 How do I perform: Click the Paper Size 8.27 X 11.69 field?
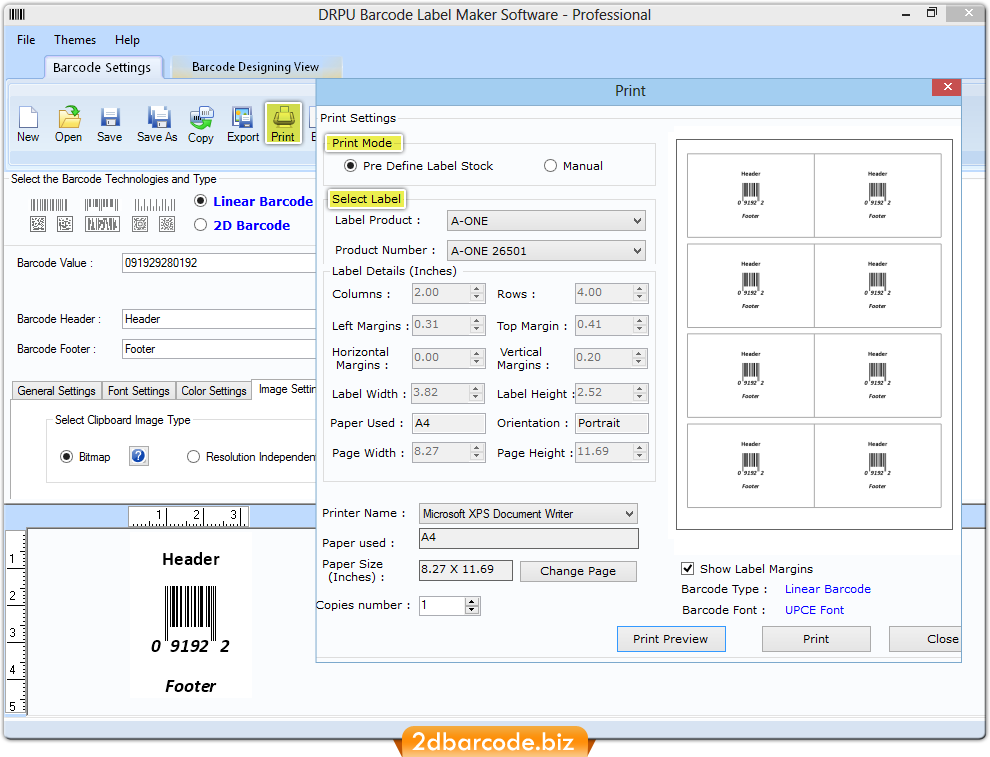466,569
